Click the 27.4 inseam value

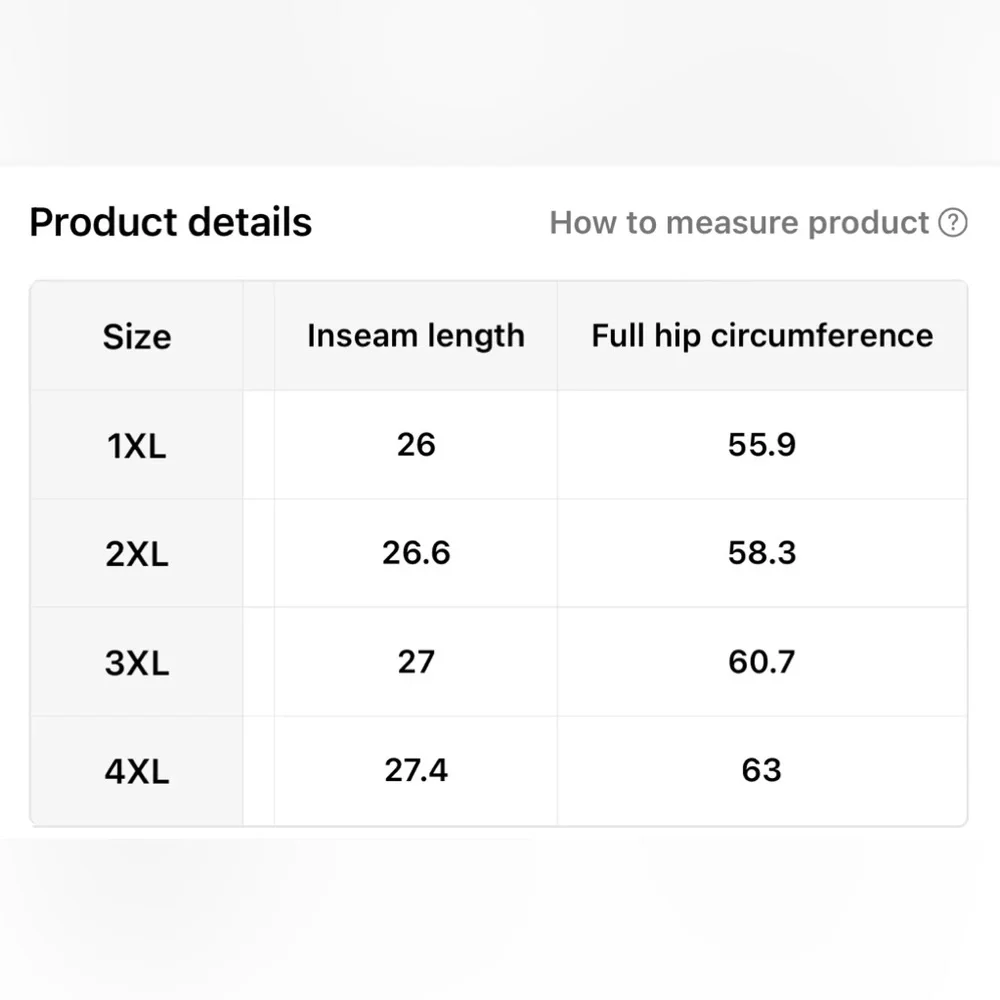pyautogui.click(x=416, y=770)
